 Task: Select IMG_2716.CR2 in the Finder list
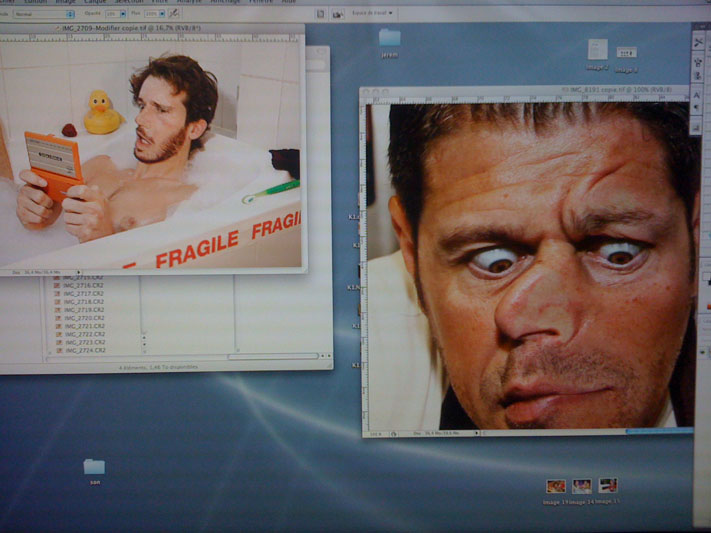coord(79,286)
